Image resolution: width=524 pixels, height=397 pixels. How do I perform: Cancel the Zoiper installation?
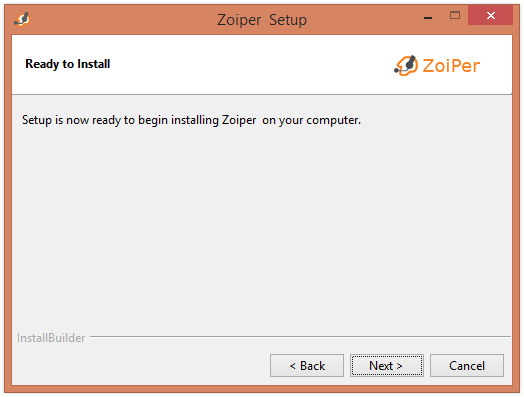pyautogui.click(x=467, y=366)
